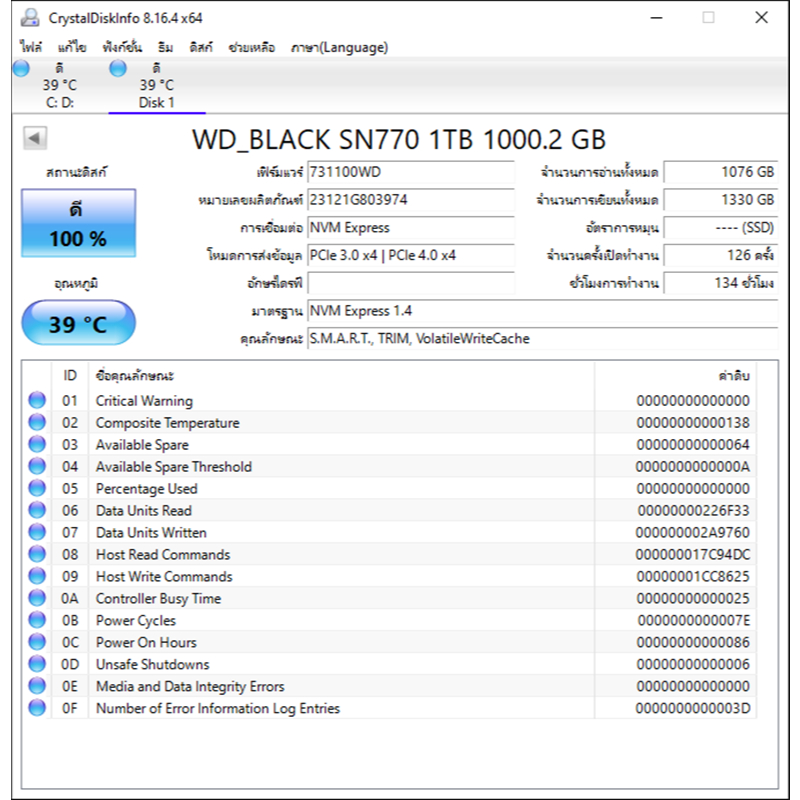
Task: Click status orb beside Power On Hours
Action: coord(37,643)
